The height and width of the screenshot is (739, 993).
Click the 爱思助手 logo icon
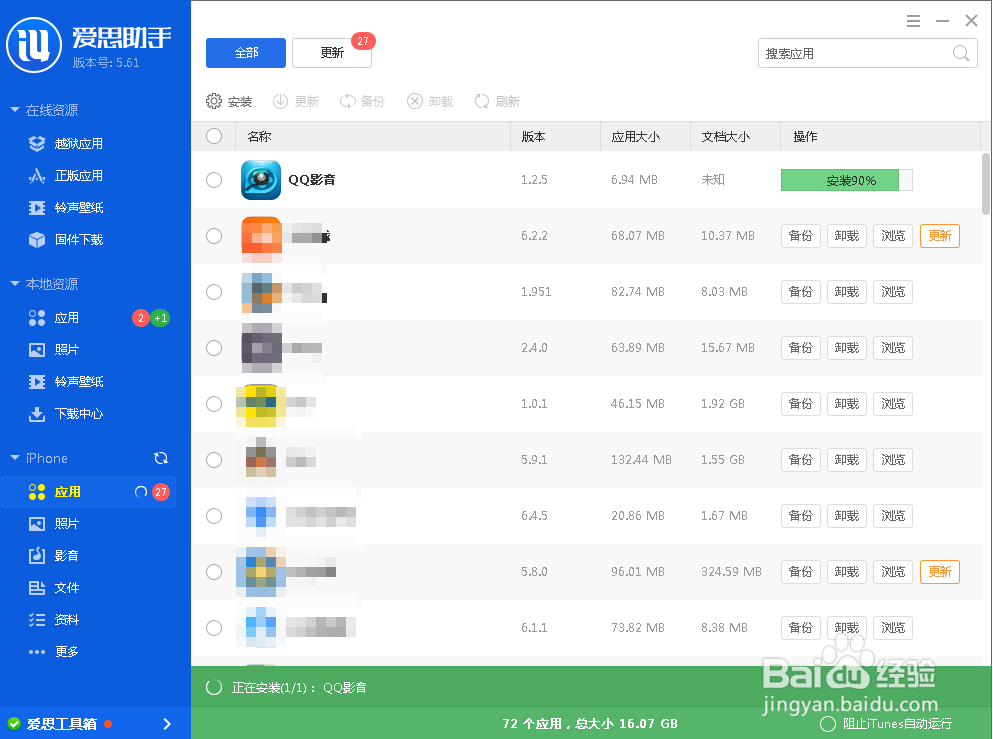click(34, 46)
